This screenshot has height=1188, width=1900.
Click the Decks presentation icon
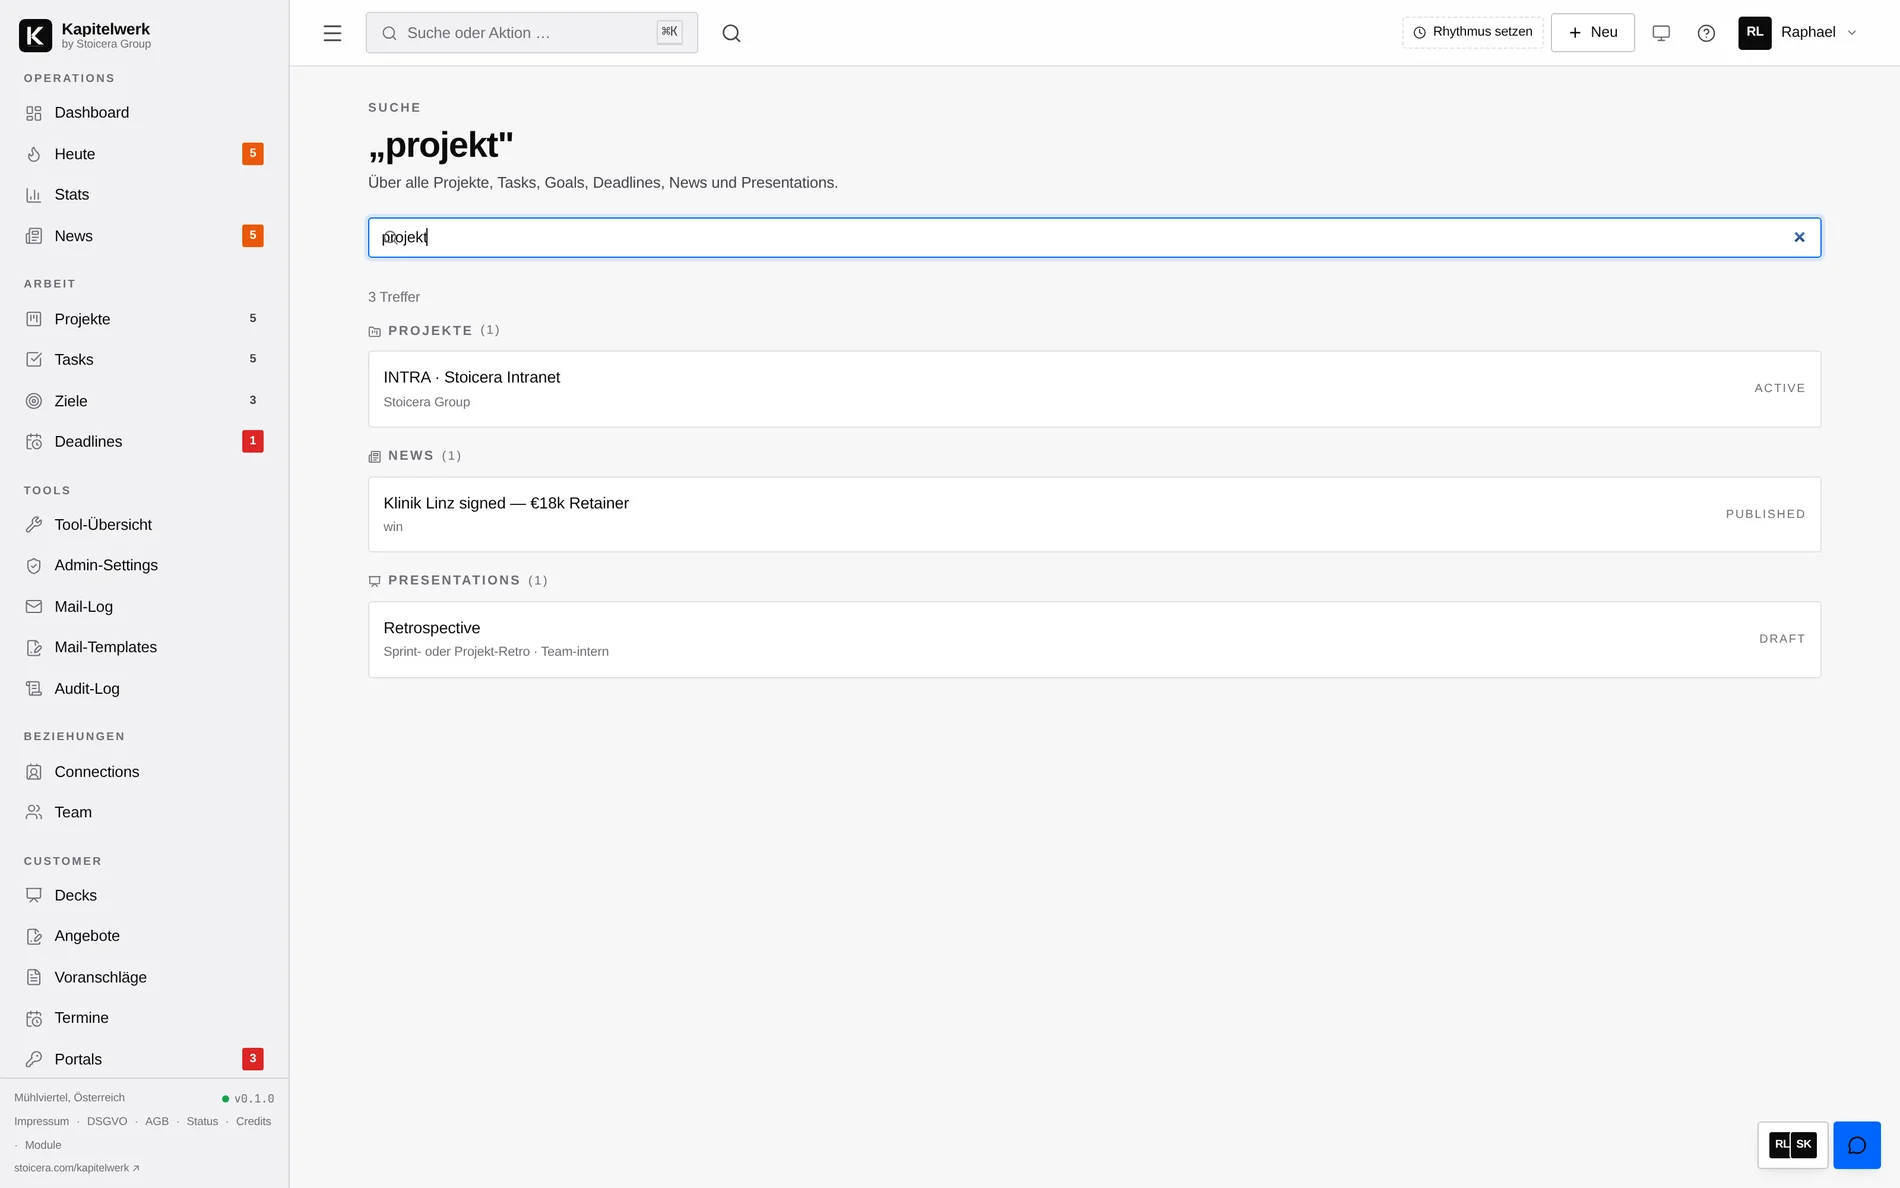(34, 896)
